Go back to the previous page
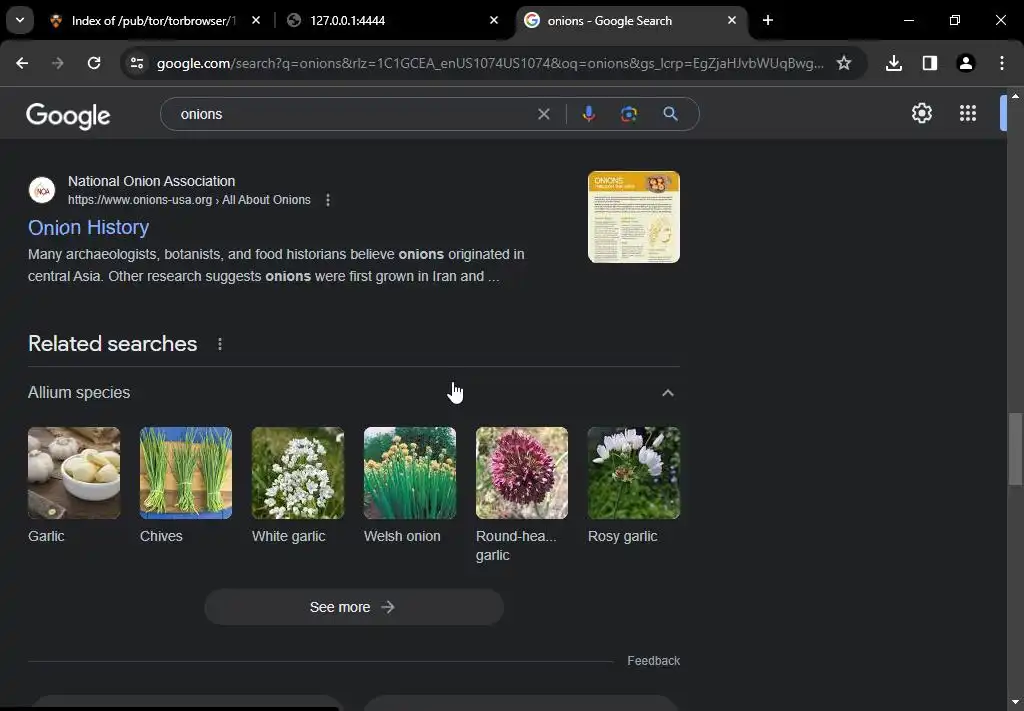1024x711 pixels. [x=22, y=63]
